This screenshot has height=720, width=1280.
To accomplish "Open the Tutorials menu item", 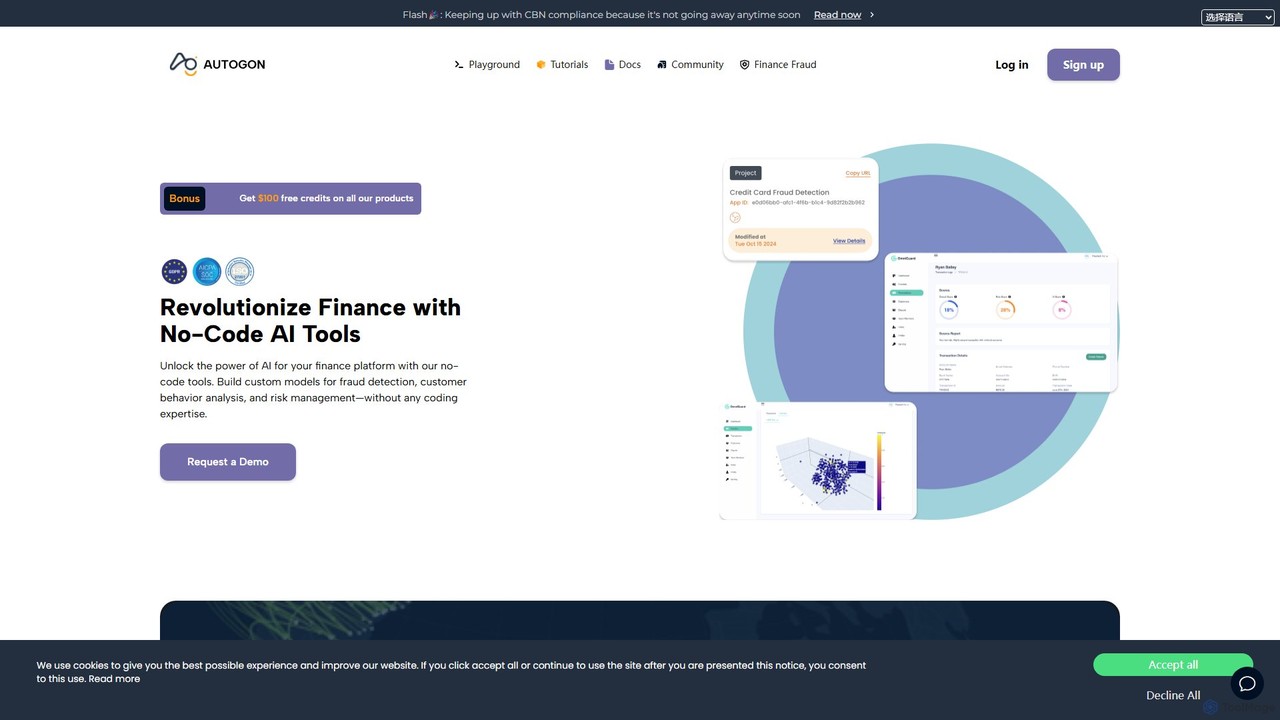I will [x=562, y=65].
